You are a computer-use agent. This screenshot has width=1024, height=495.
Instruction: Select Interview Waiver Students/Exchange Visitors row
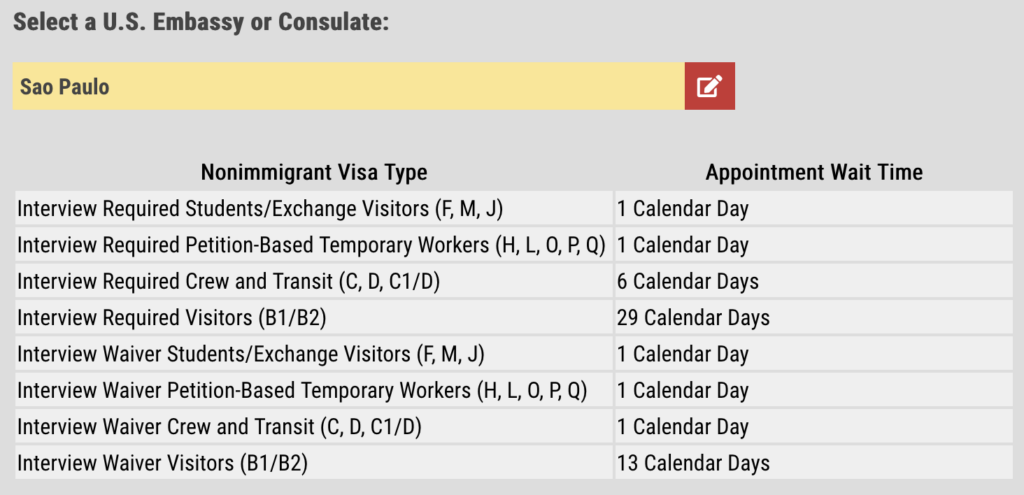point(514,354)
